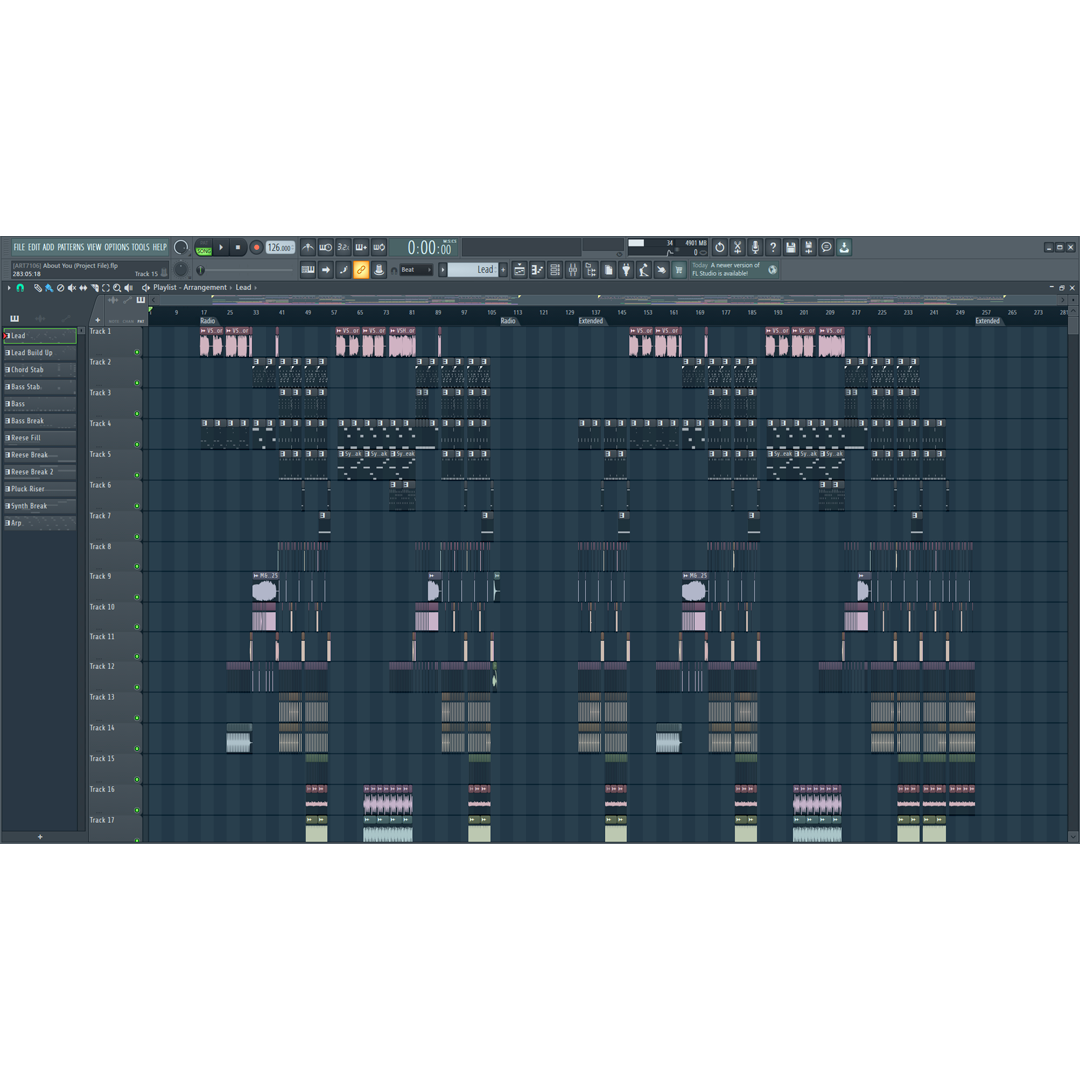Select the Lead Build Up pattern
Image resolution: width=1080 pixels, height=1080 pixels.
[x=40, y=353]
